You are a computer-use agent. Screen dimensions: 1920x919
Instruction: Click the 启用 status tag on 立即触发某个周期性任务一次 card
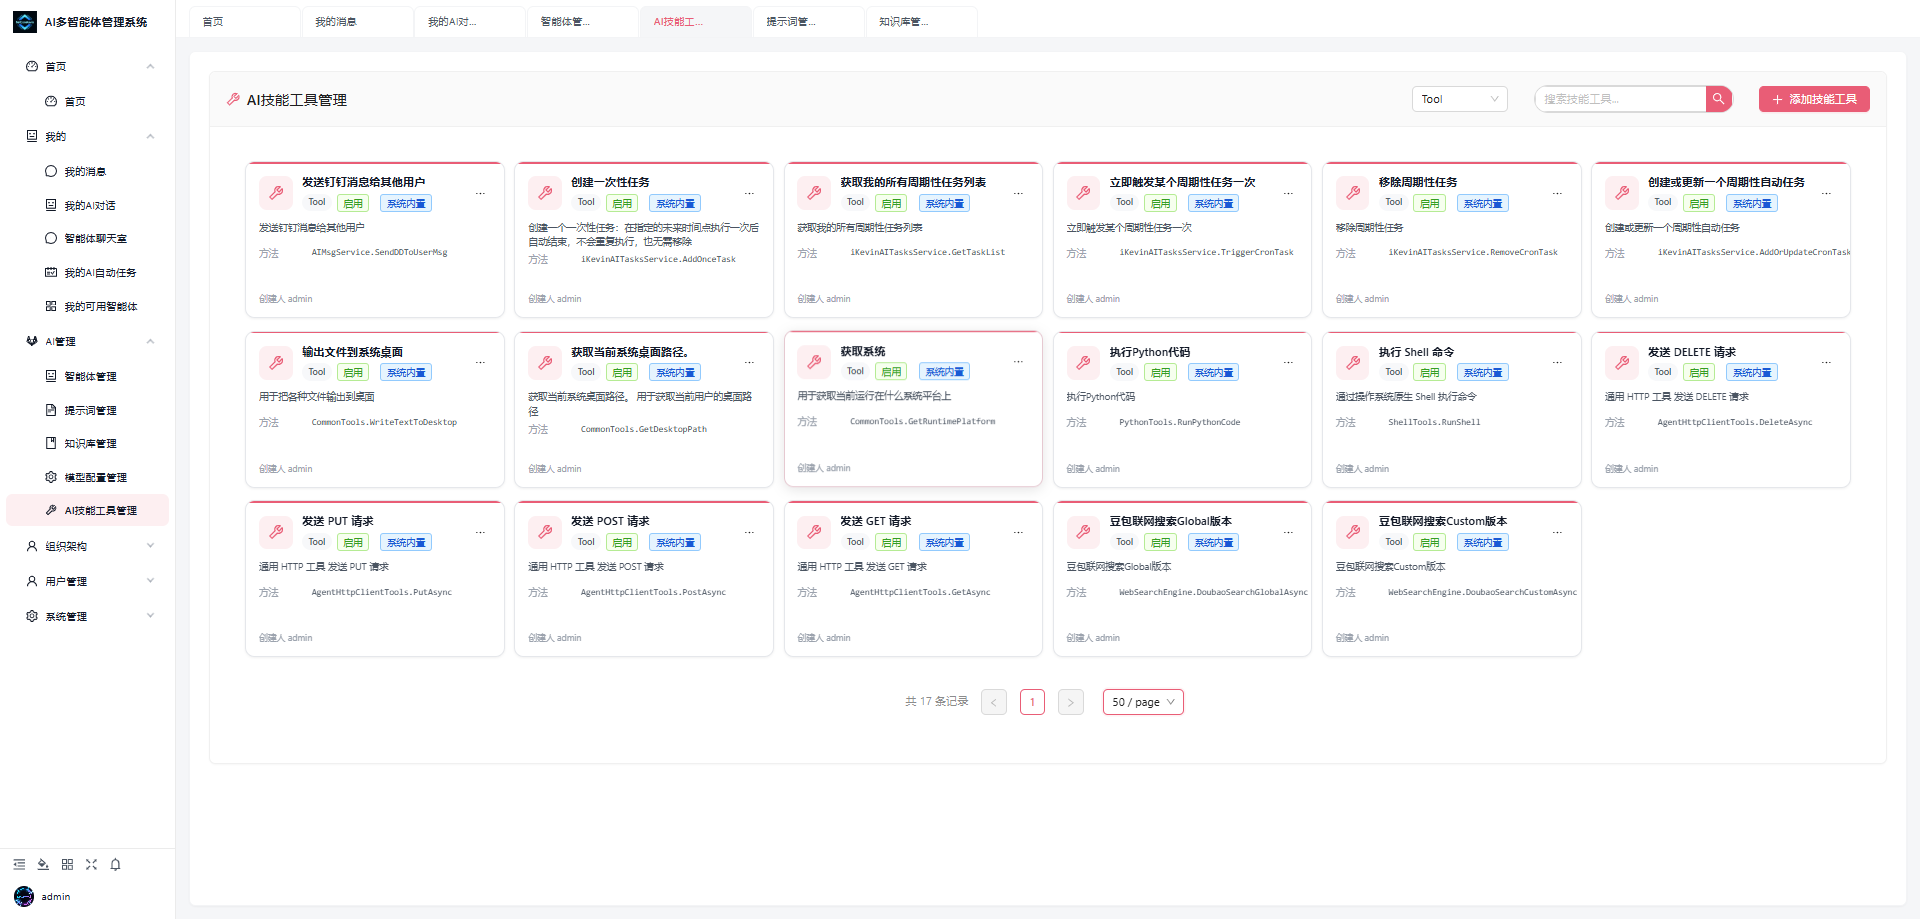(1160, 204)
